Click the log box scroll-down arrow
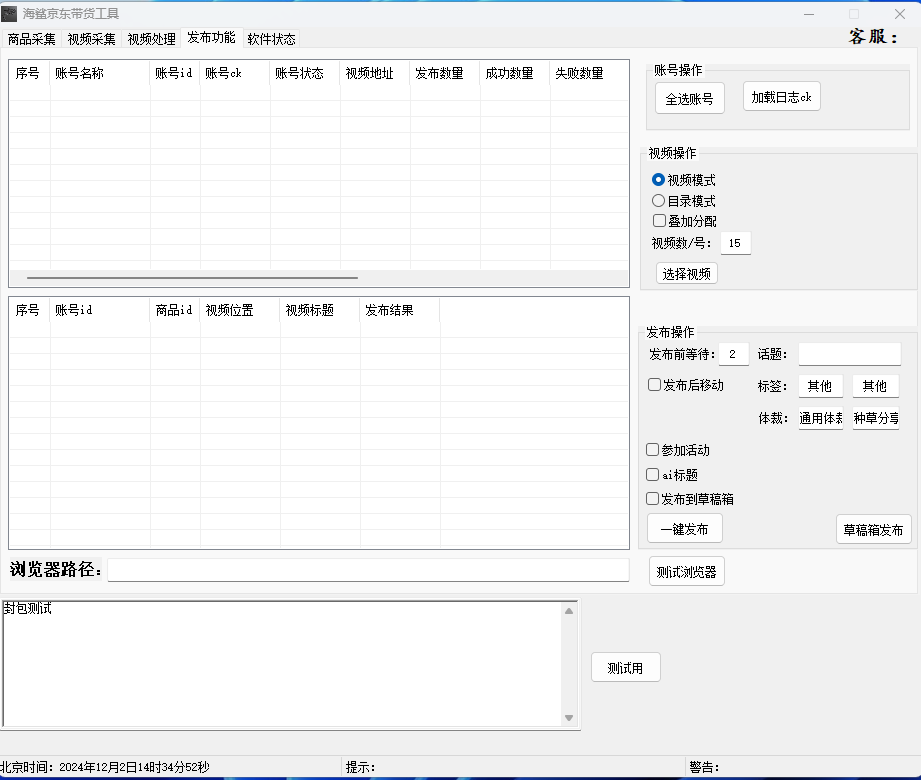 (569, 717)
